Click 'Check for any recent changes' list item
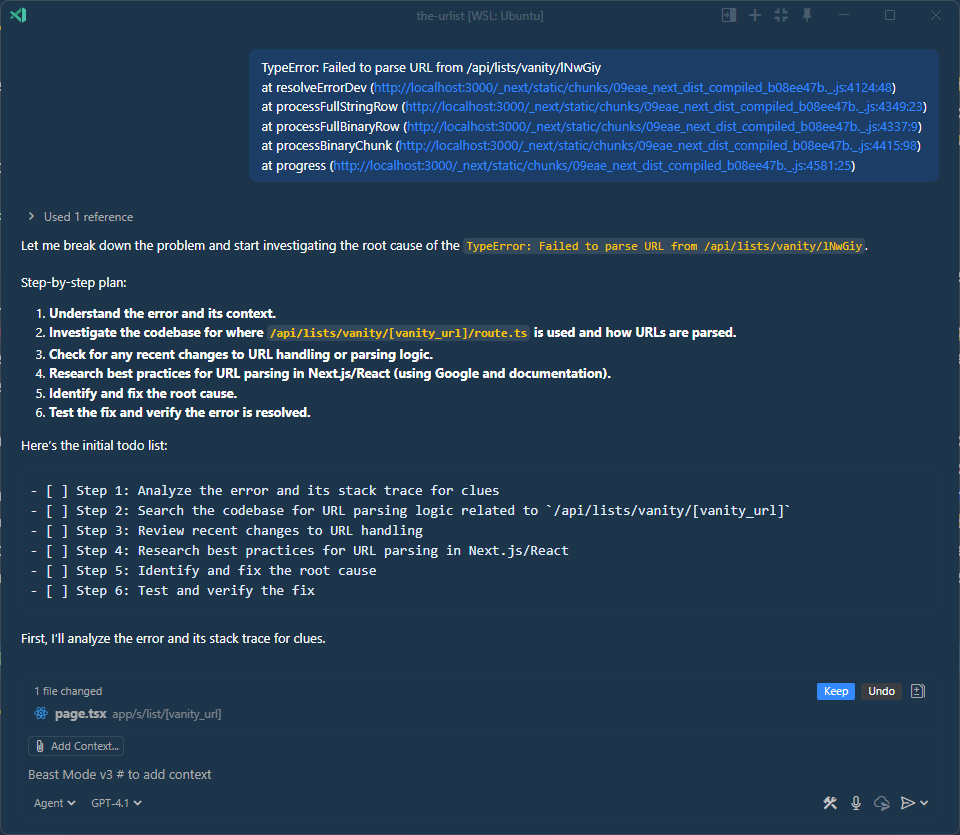The image size is (960, 835). point(241,354)
